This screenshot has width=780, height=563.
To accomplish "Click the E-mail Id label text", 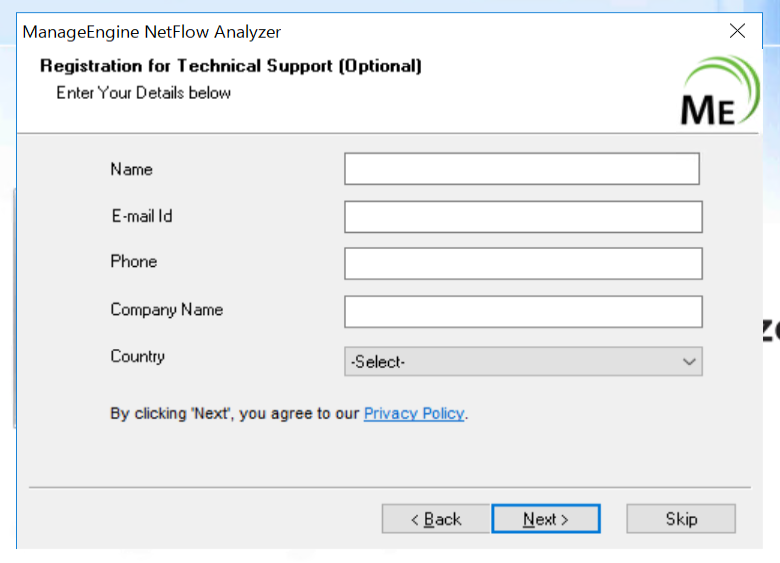I will (141, 215).
